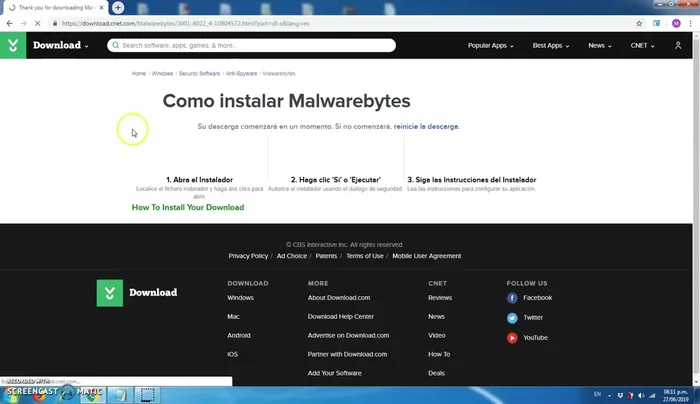Image resolution: width=700 pixels, height=404 pixels.
Task: Open the Privacy Policy link
Action: [x=248, y=256]
